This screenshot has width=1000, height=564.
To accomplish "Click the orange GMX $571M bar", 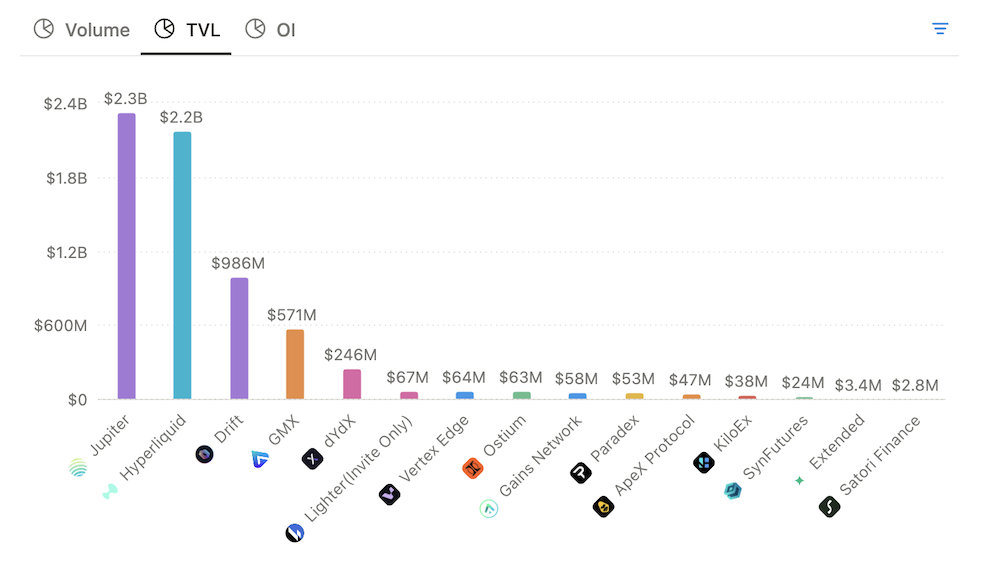I will (x=295, y=364).
